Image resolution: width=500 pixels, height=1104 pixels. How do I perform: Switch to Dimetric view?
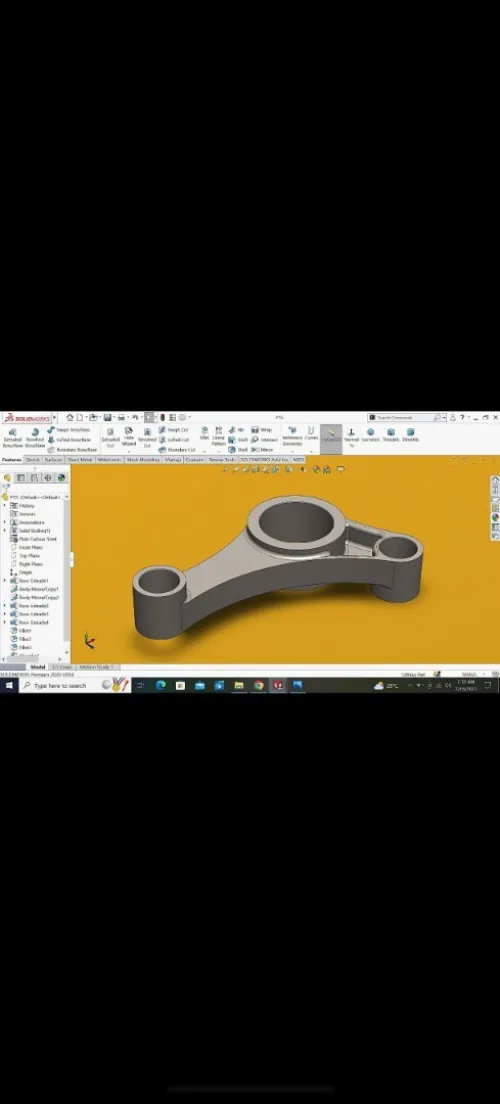411,435
